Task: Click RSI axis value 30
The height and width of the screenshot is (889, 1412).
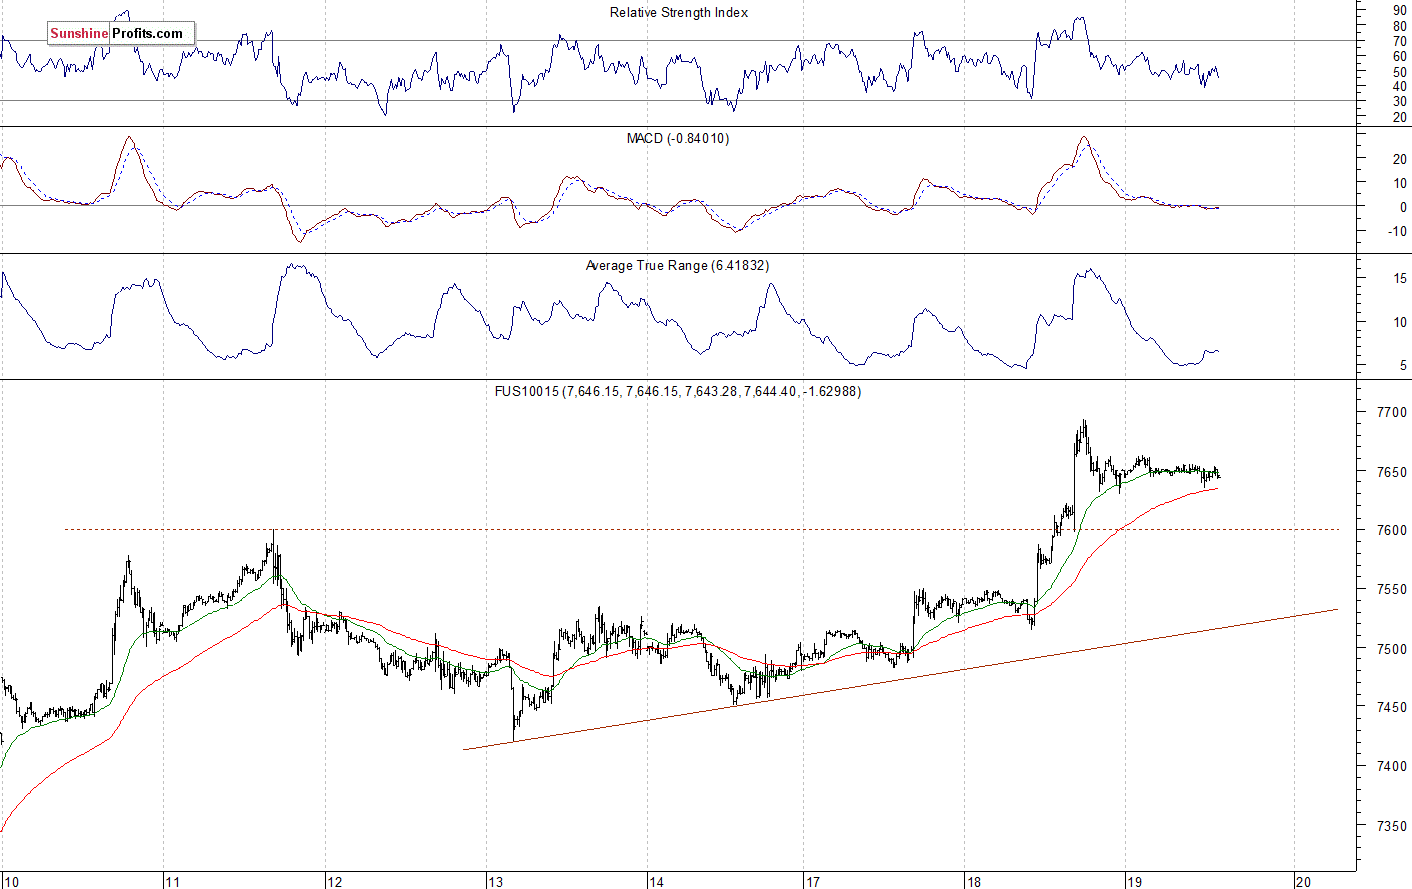Action: [x=1399, y=102]
